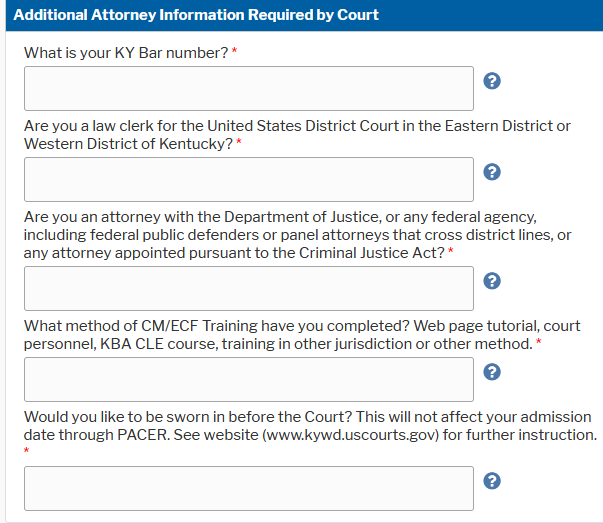Viewport: 603px width, 523px height.
Task: Open help for the KY Bar number field
Action: pos(491,81)
